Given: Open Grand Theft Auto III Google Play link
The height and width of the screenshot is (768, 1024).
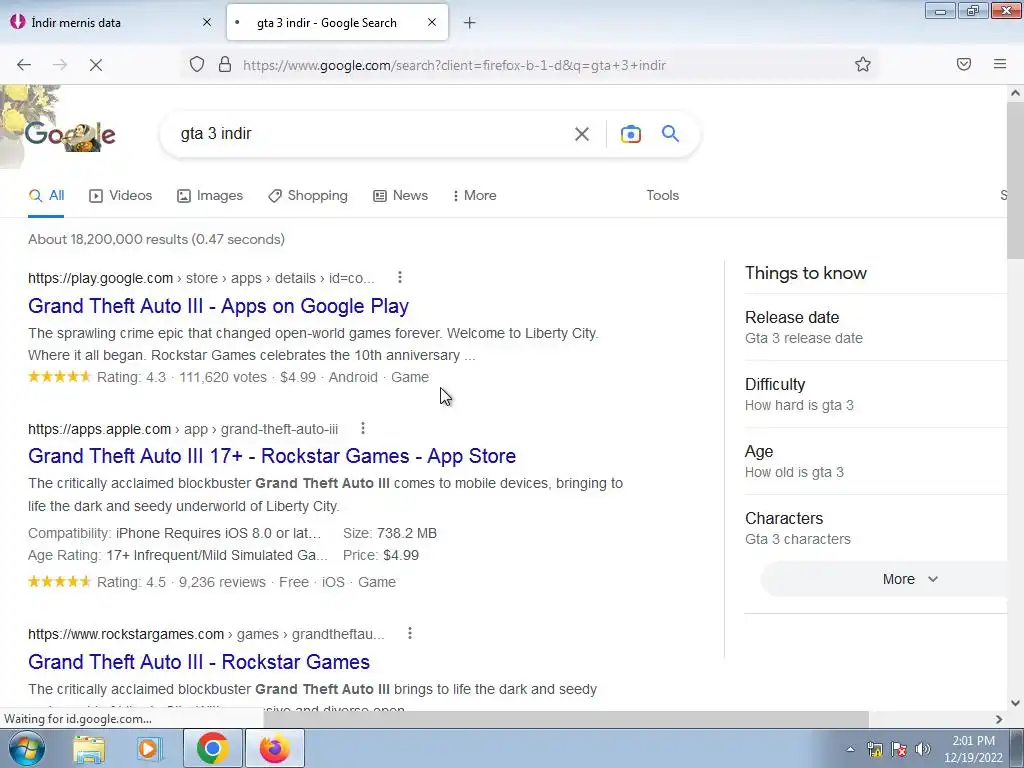Looking at the screenshot, I should pyautogui.click(x=218, y=306).
